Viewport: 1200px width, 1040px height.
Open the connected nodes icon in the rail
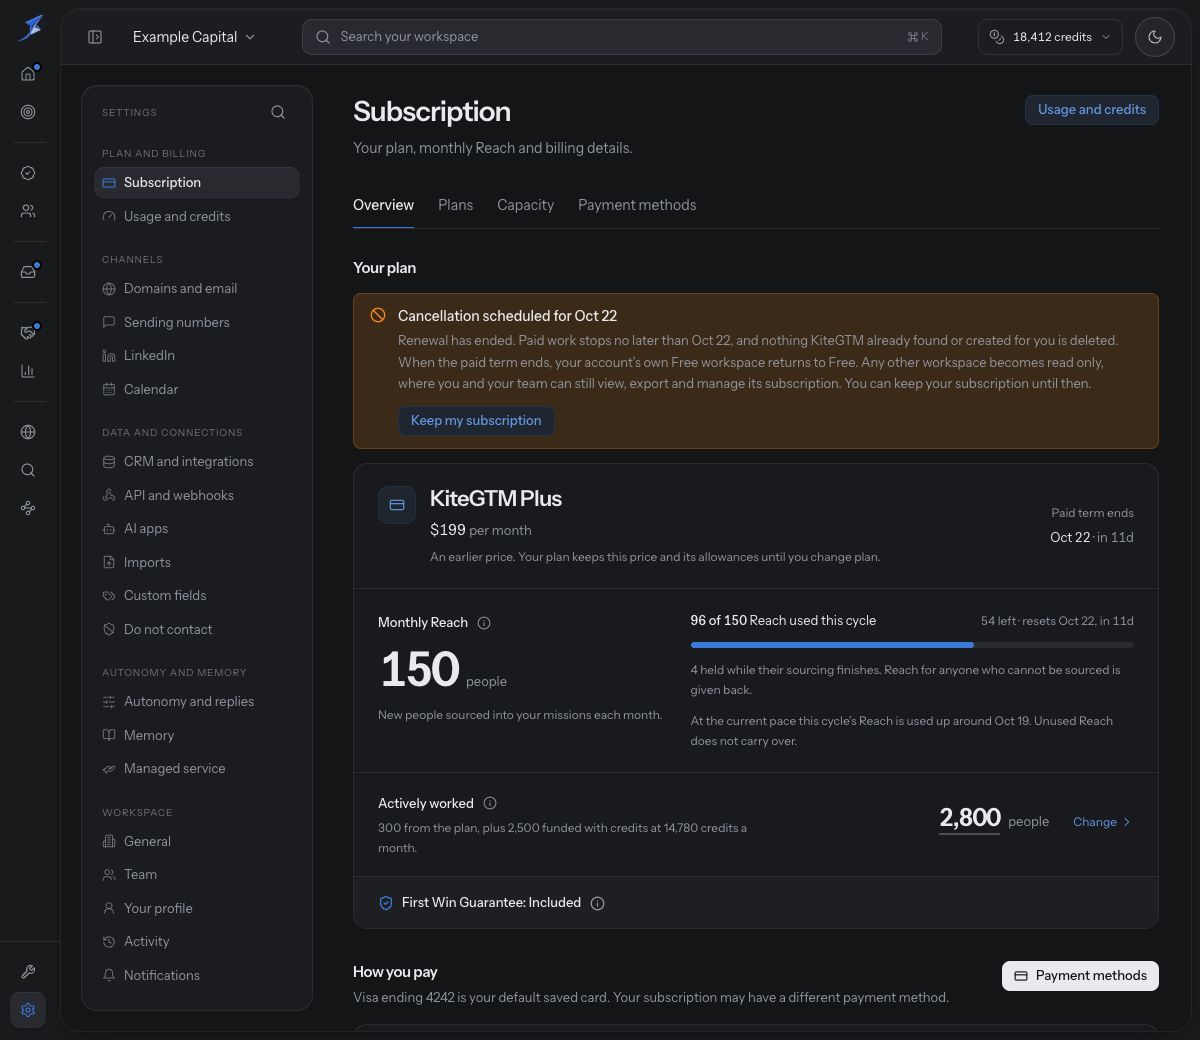coord(28,508)
